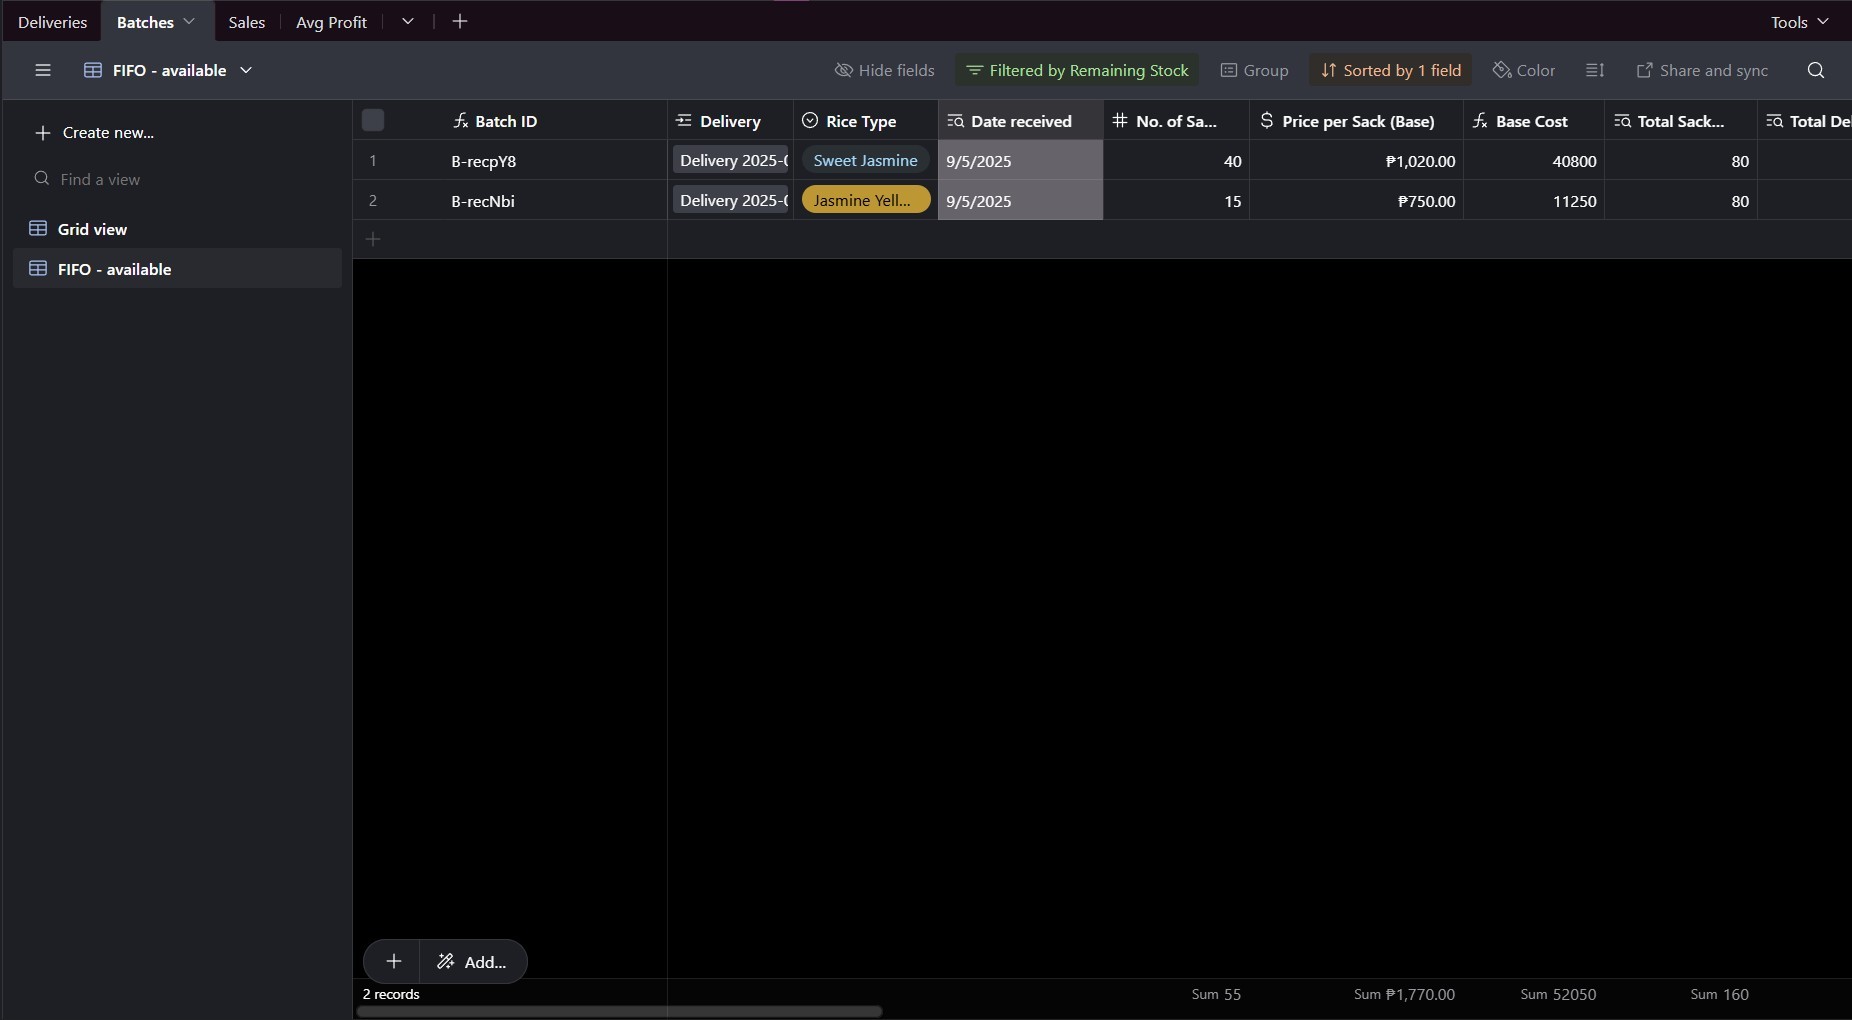Click the Delivery column header
The height and width of the screenshot is (1020, 1852).
tap(730, 120)
